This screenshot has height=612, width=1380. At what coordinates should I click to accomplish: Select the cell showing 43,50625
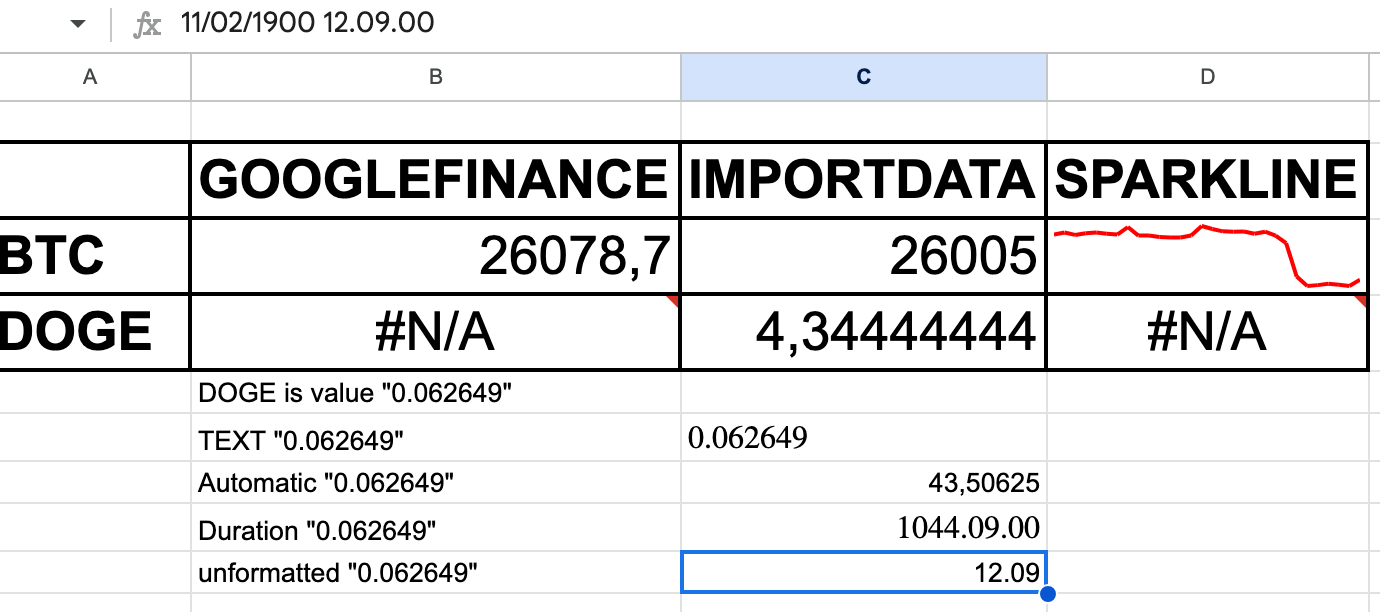tap(861, 482)
